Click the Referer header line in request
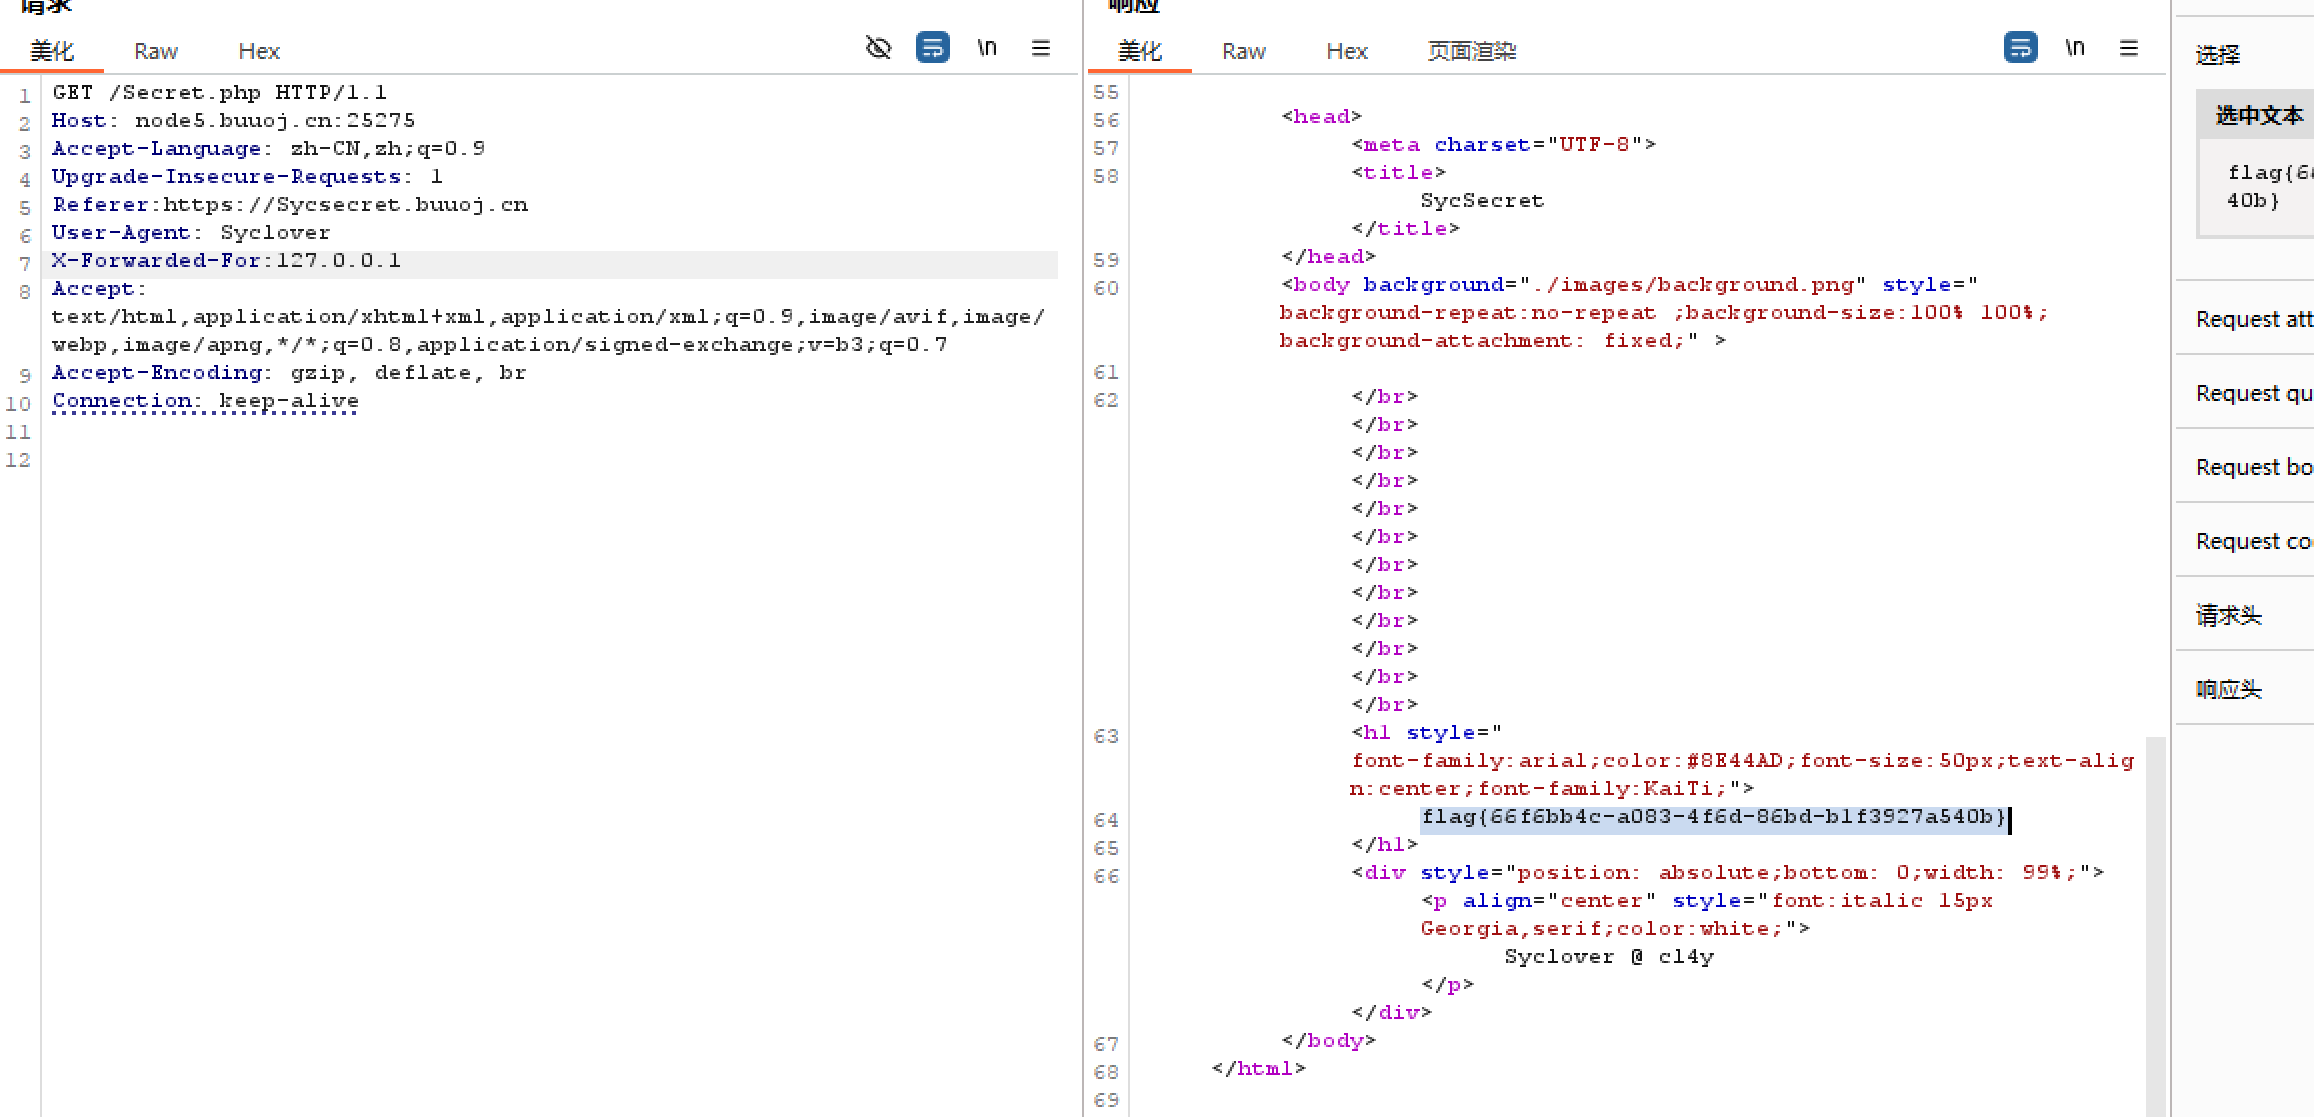 pyautogui.click(x=289, y=204)
